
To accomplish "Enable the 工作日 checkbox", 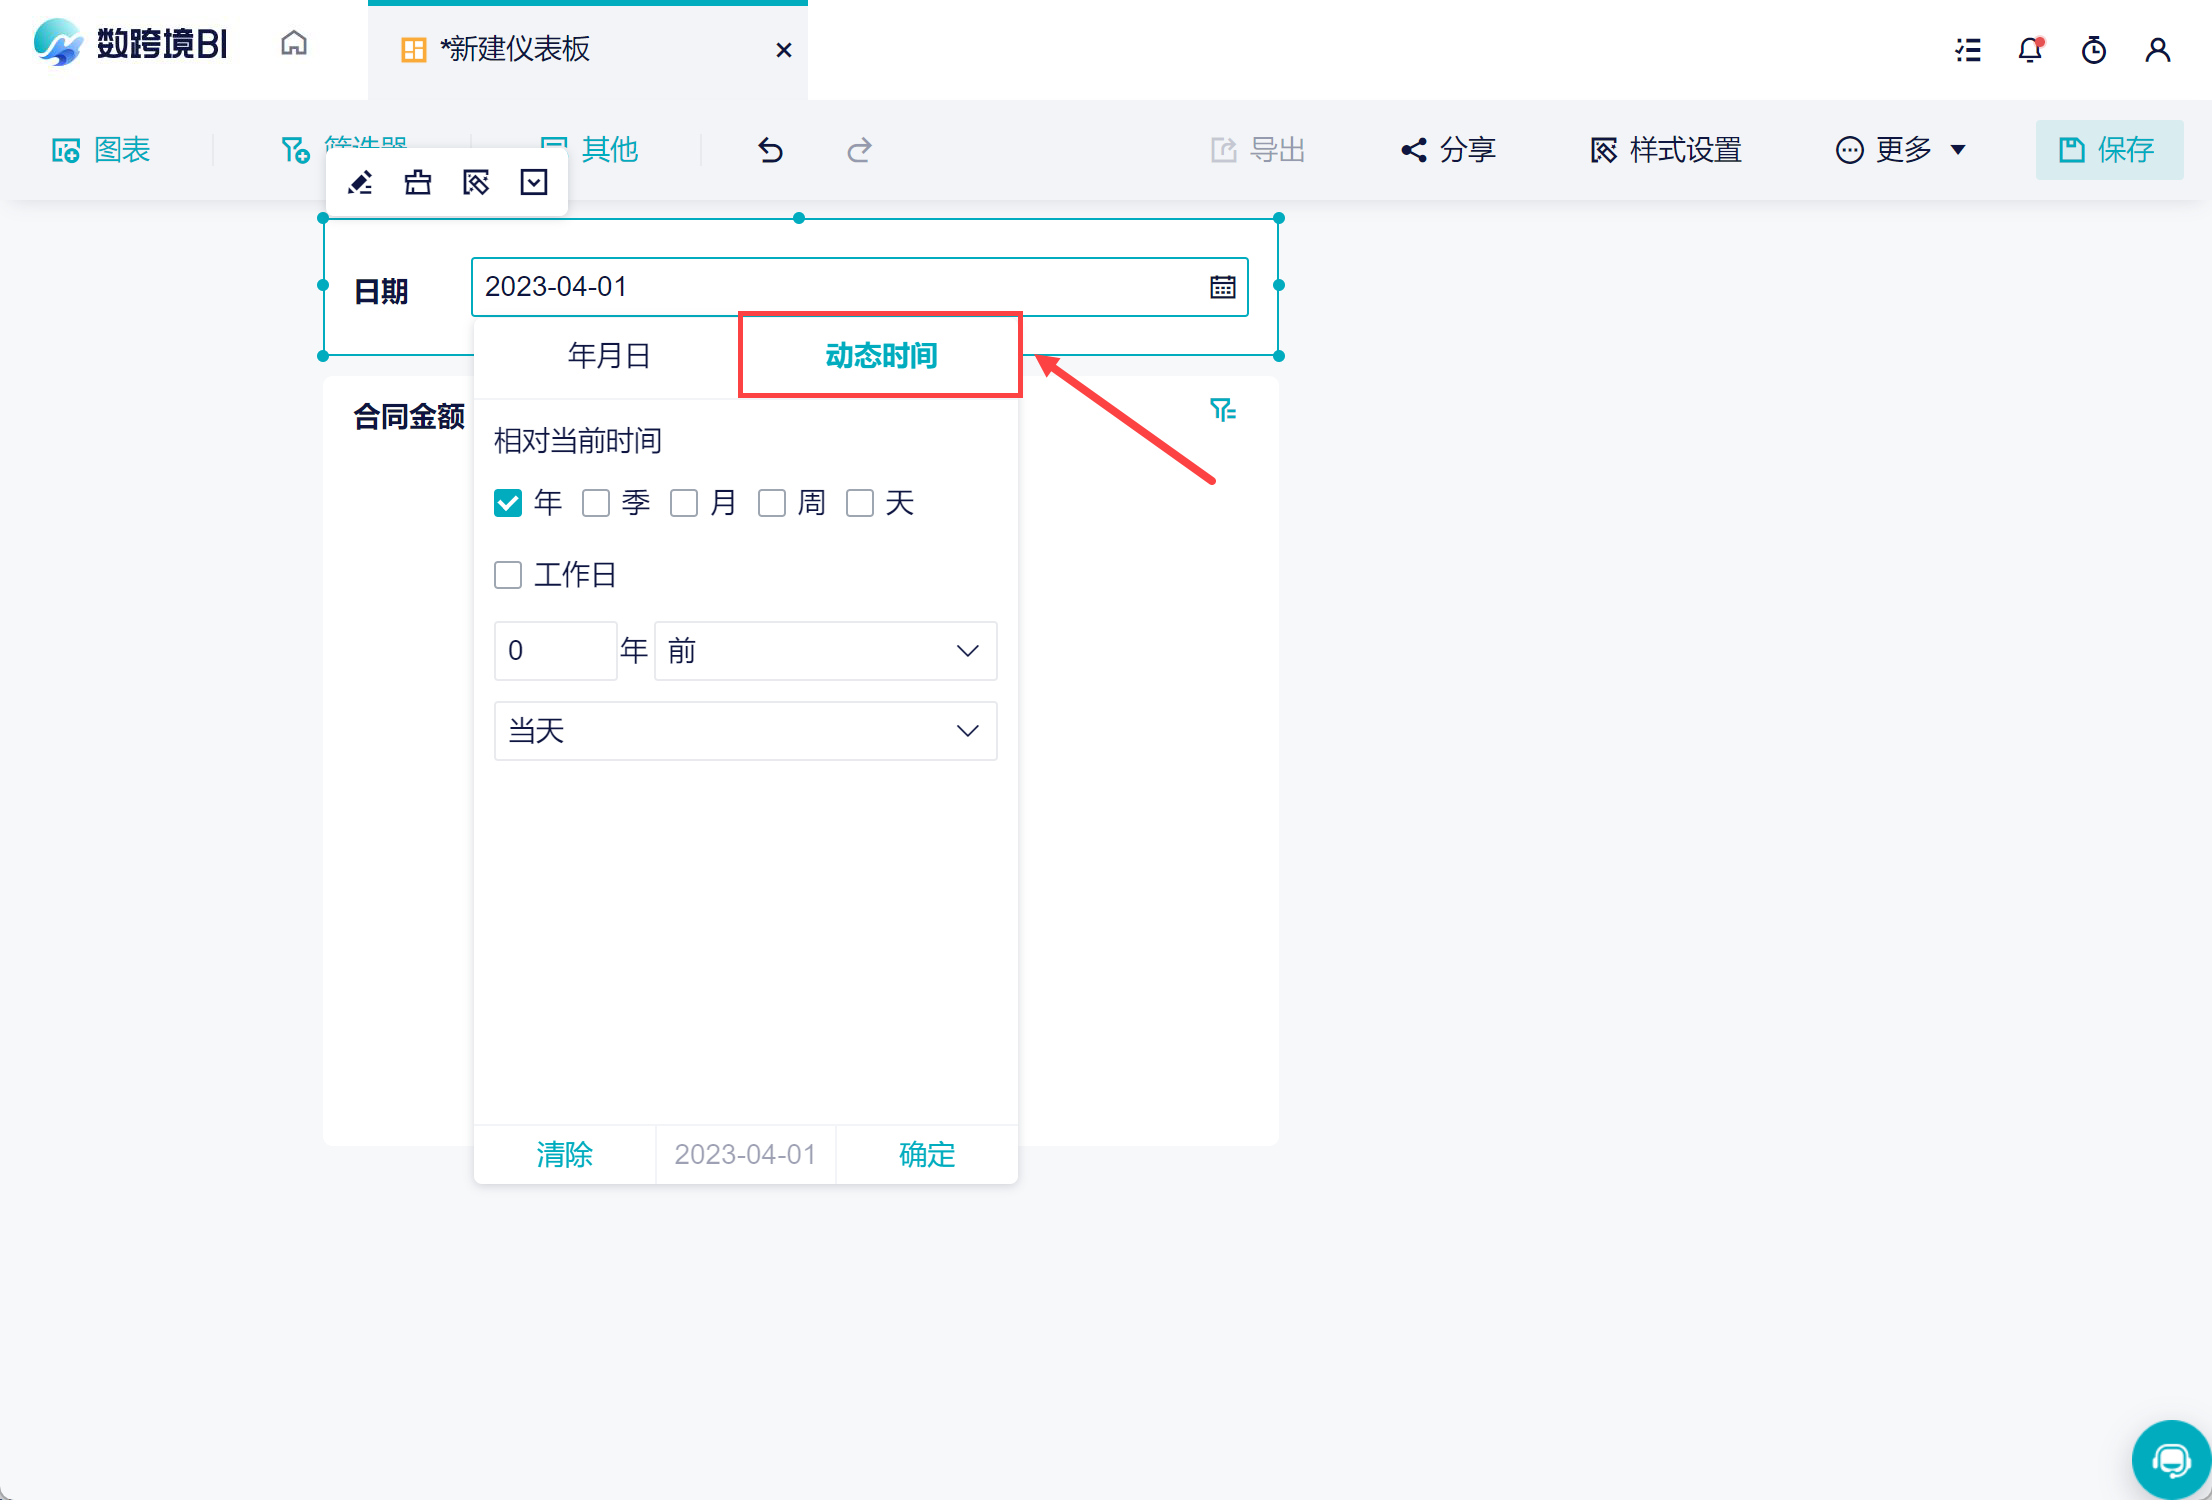I will (508, 575).
